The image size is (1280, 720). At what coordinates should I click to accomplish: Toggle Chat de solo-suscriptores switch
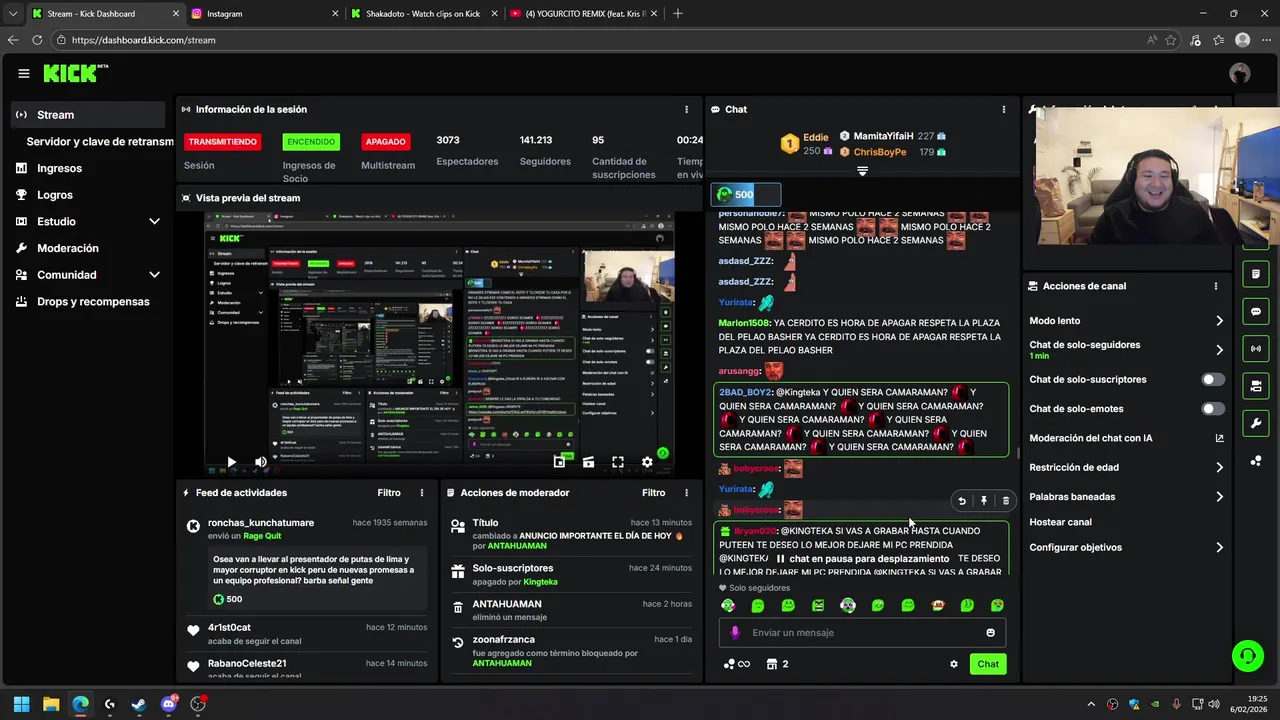pyautogui.click(x=1213, y=380)
